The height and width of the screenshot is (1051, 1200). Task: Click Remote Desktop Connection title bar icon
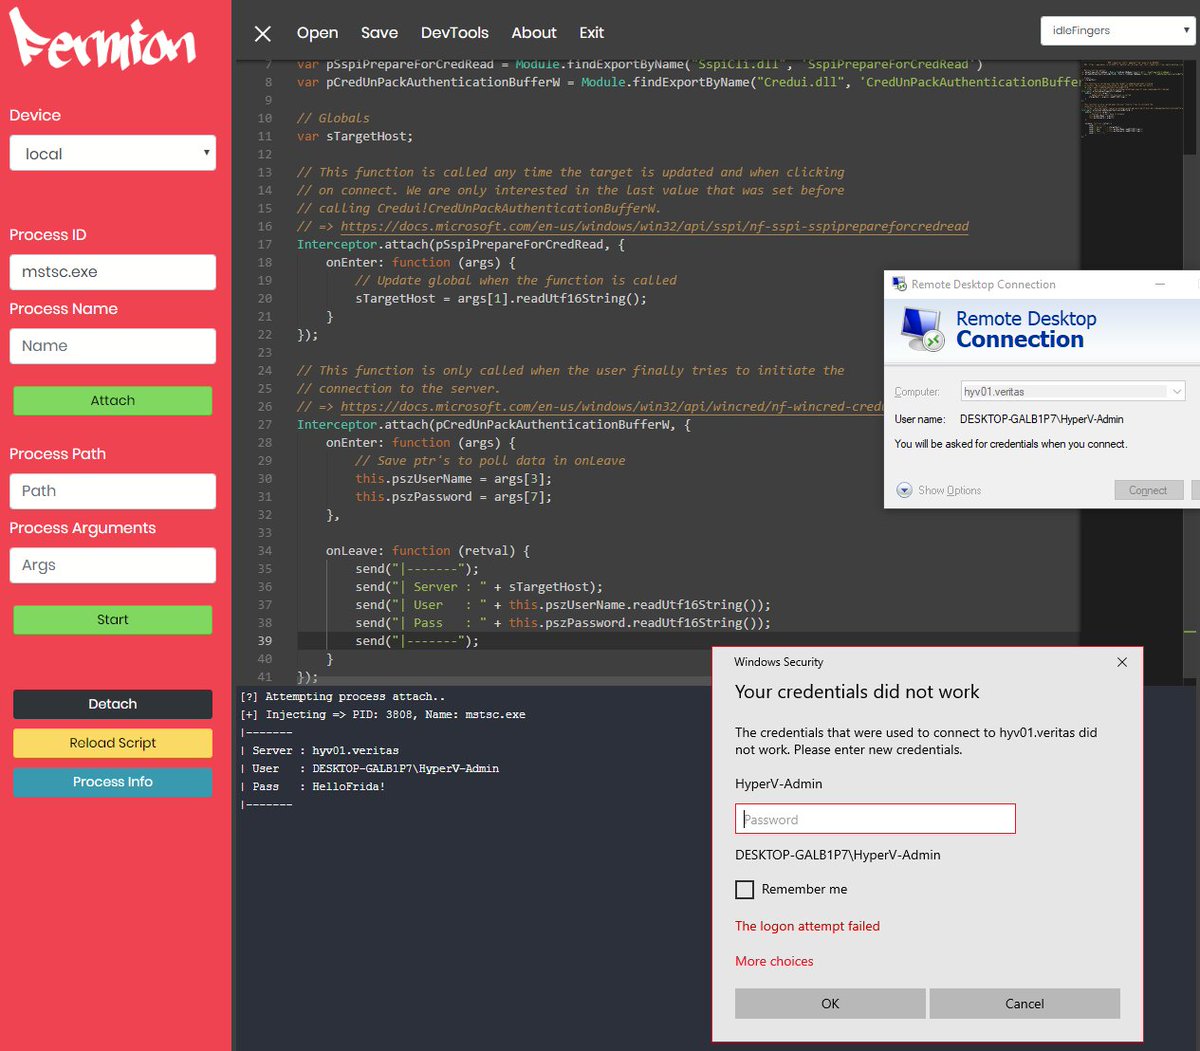point(898,284)
